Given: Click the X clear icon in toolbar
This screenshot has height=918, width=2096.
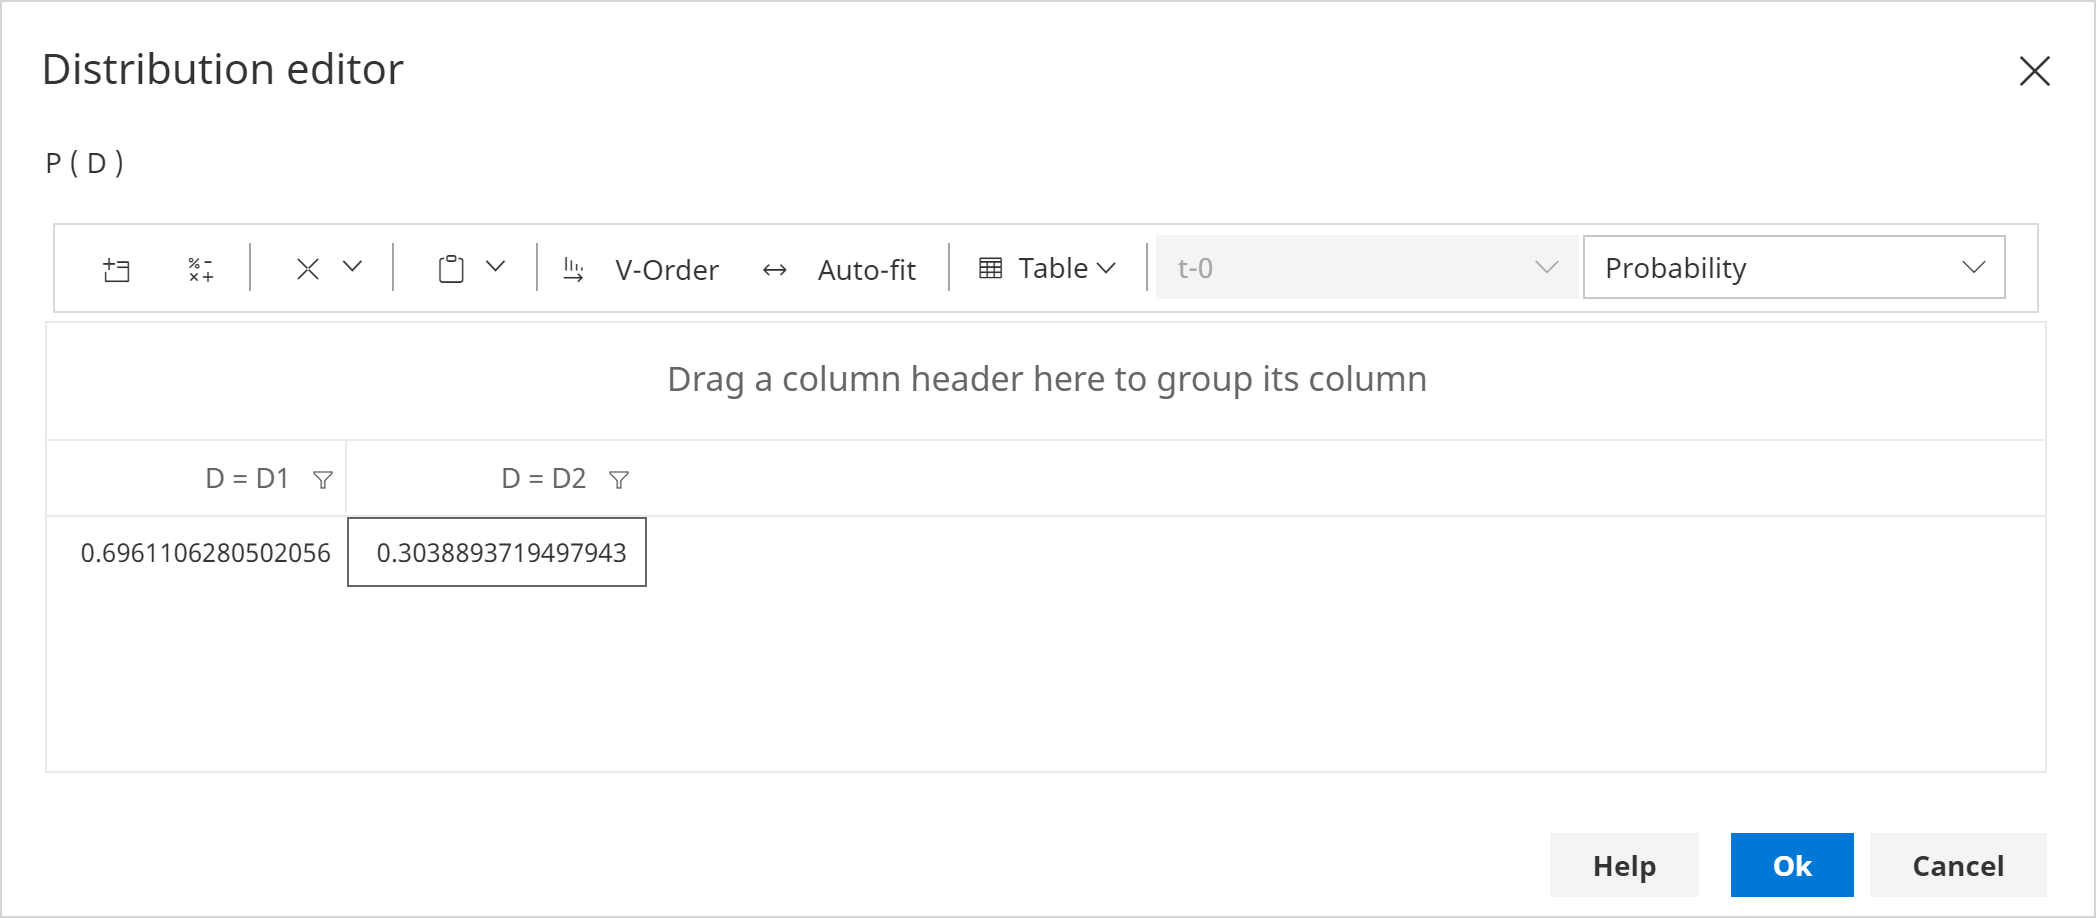Looking at the screenshot, I should [308, 269].
